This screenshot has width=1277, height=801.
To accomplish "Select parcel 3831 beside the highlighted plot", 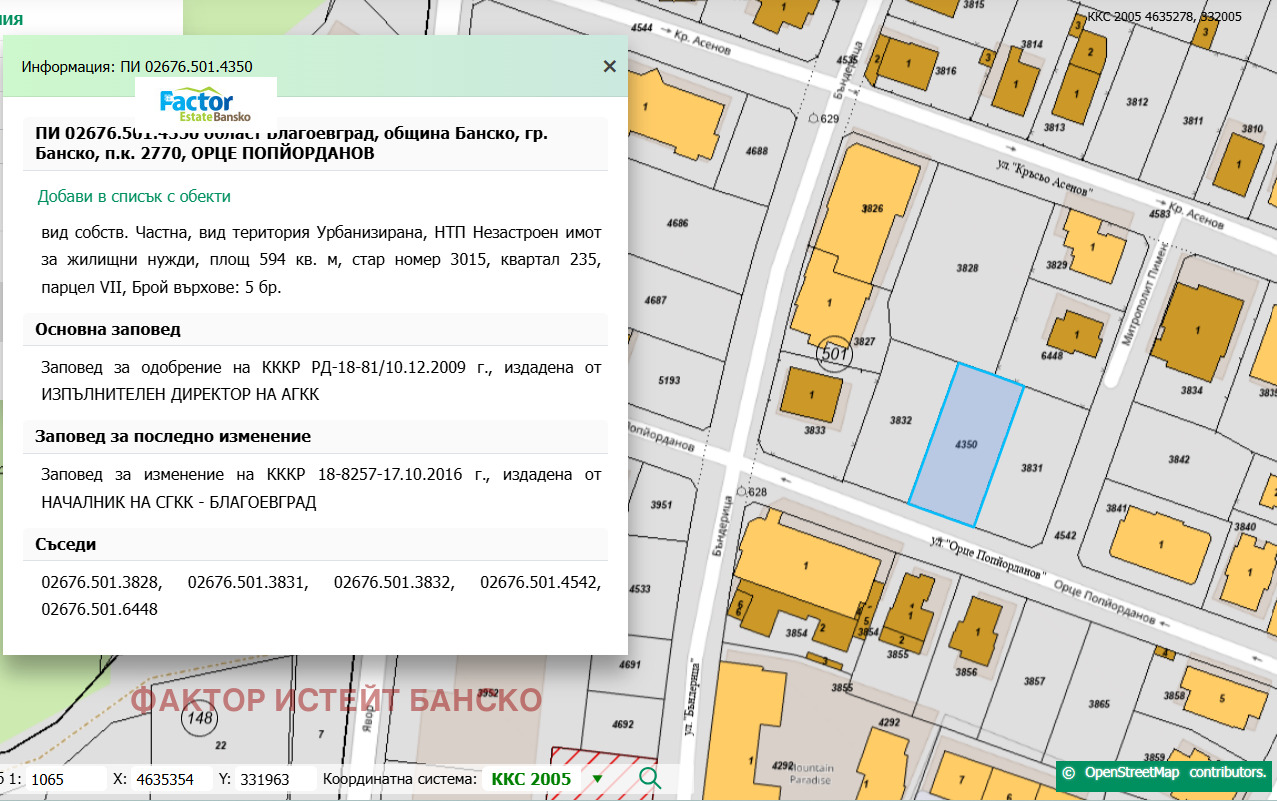I will tap(1032, 467).
